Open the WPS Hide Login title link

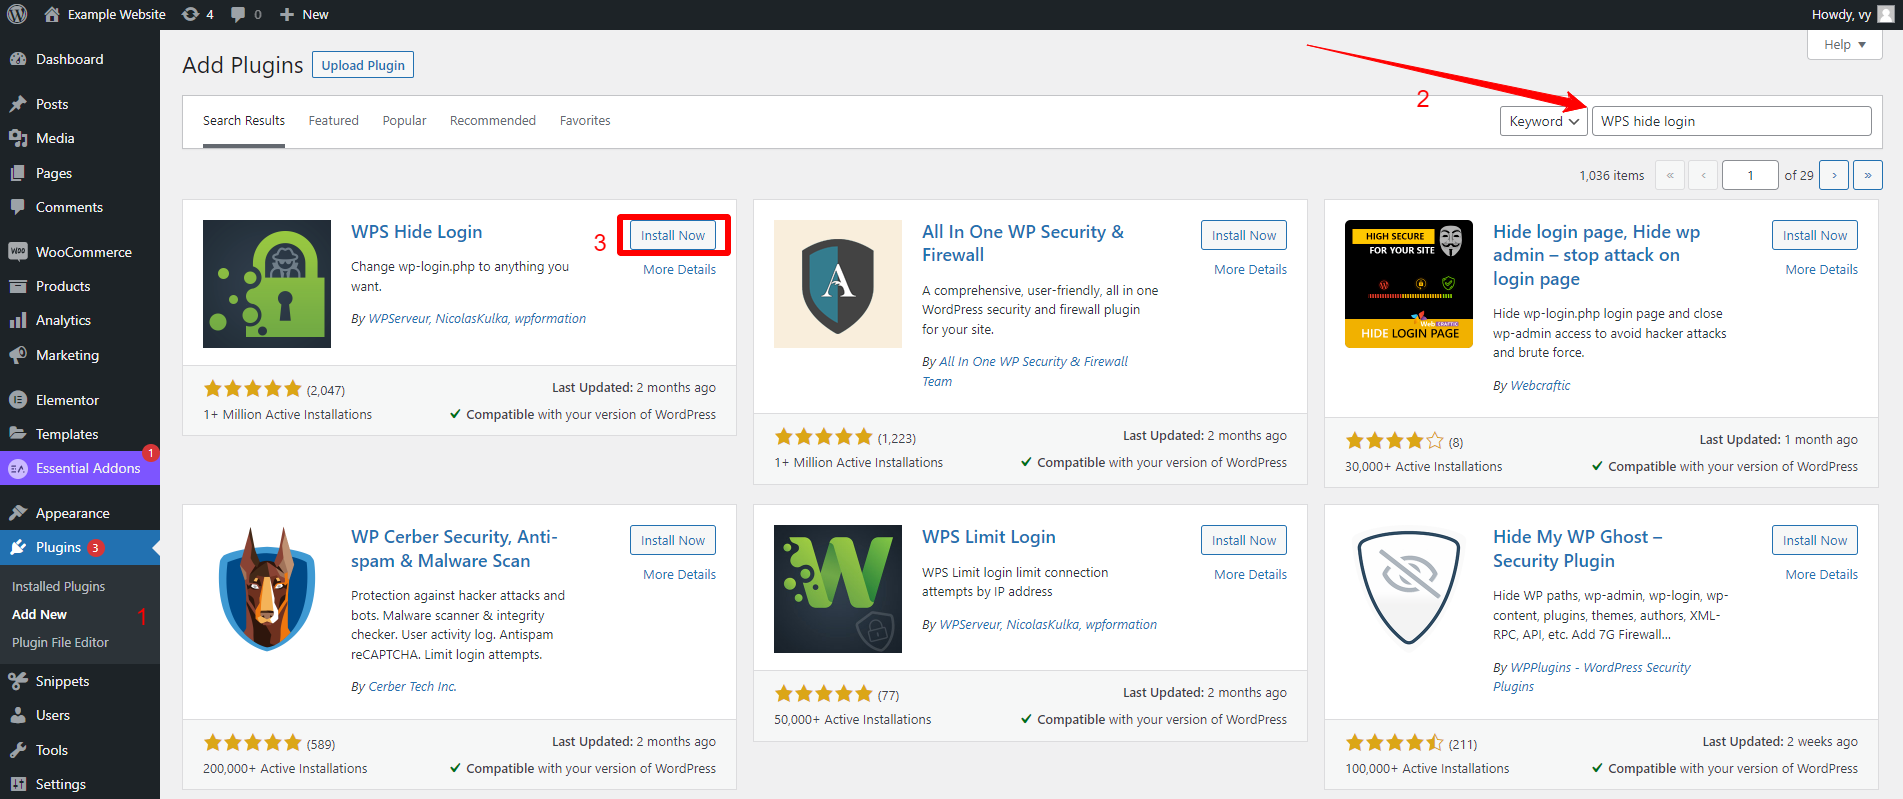pyautogui.click(x=416, y=231)
